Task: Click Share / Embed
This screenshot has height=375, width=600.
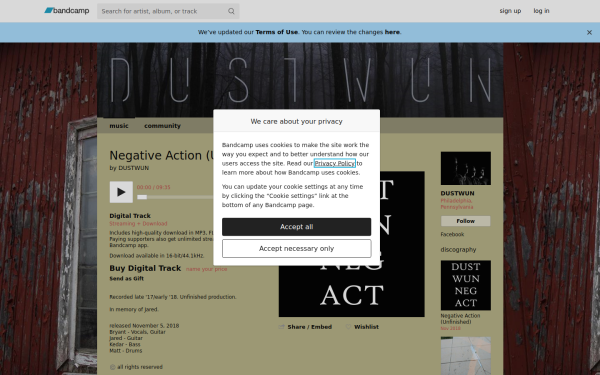Action: pos(310,327)
